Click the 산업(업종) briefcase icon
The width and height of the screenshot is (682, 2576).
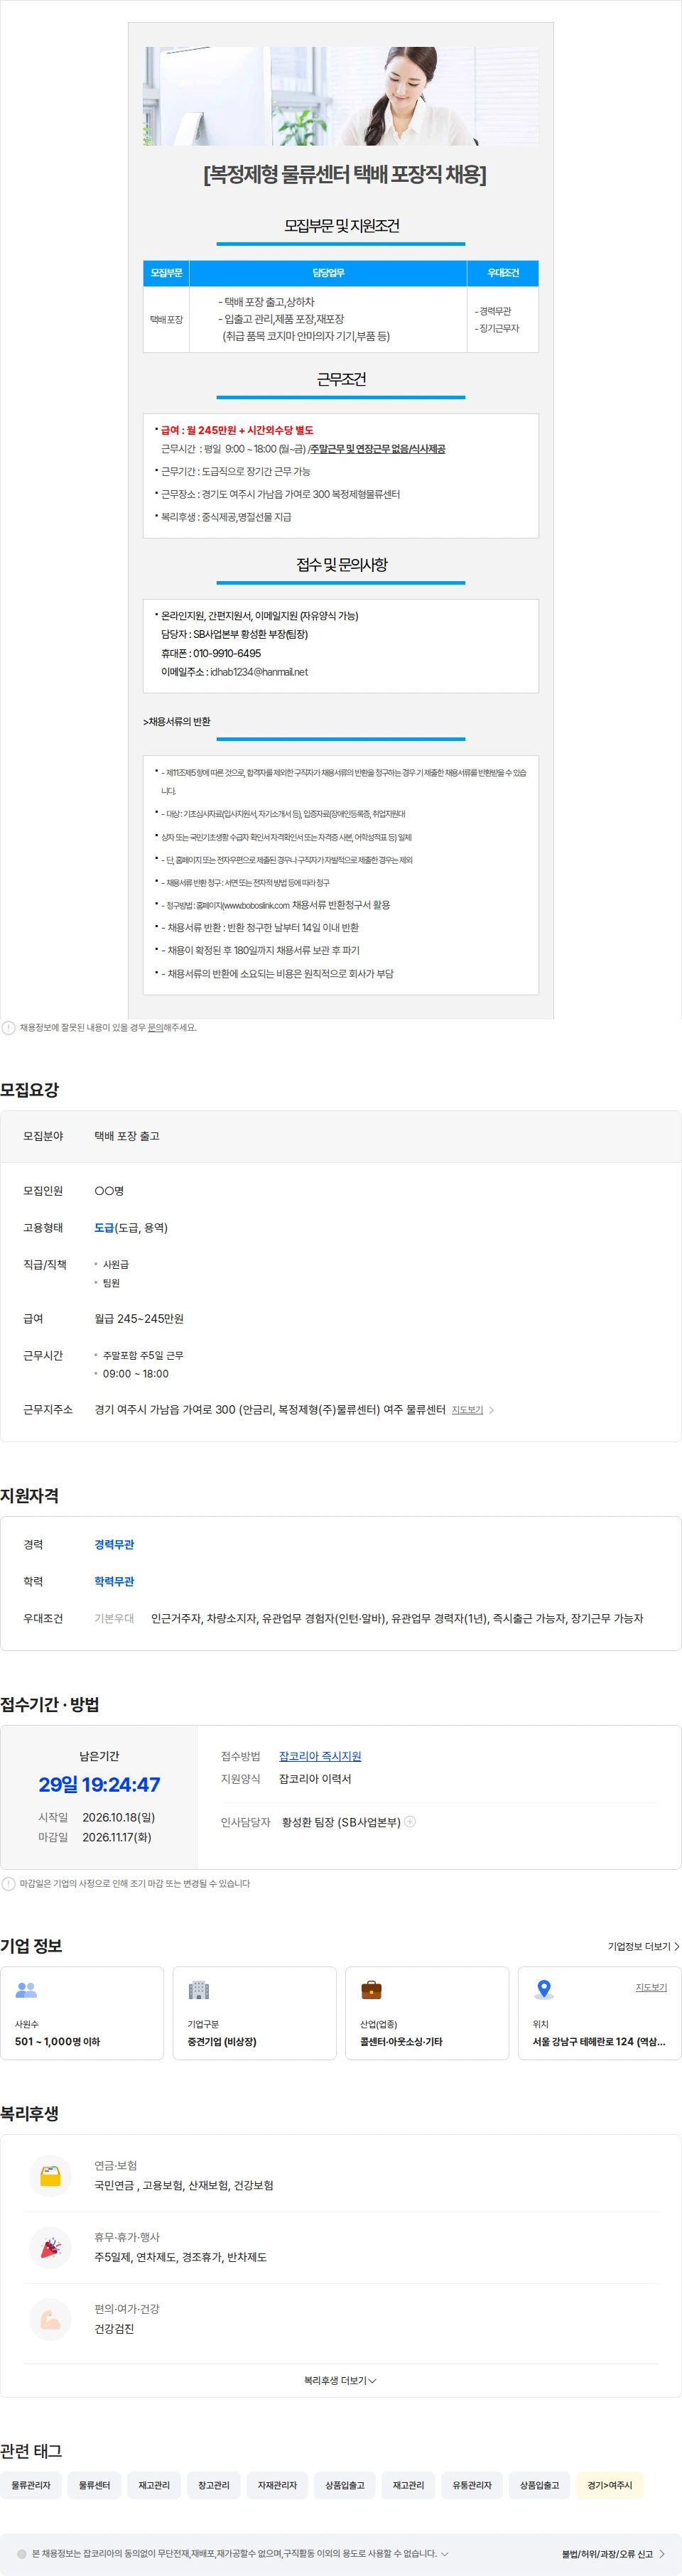[x=371, y=1990]
